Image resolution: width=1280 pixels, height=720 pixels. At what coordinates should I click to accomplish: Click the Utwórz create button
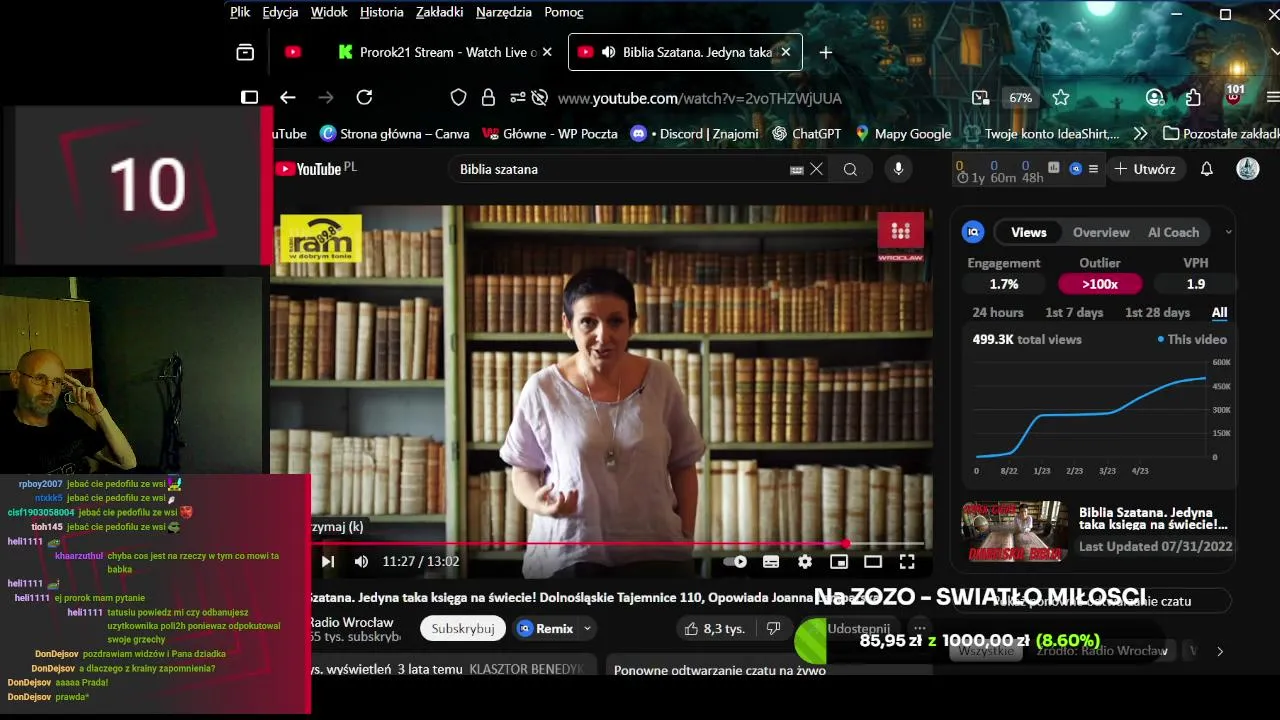click(x=1144, y=169)
